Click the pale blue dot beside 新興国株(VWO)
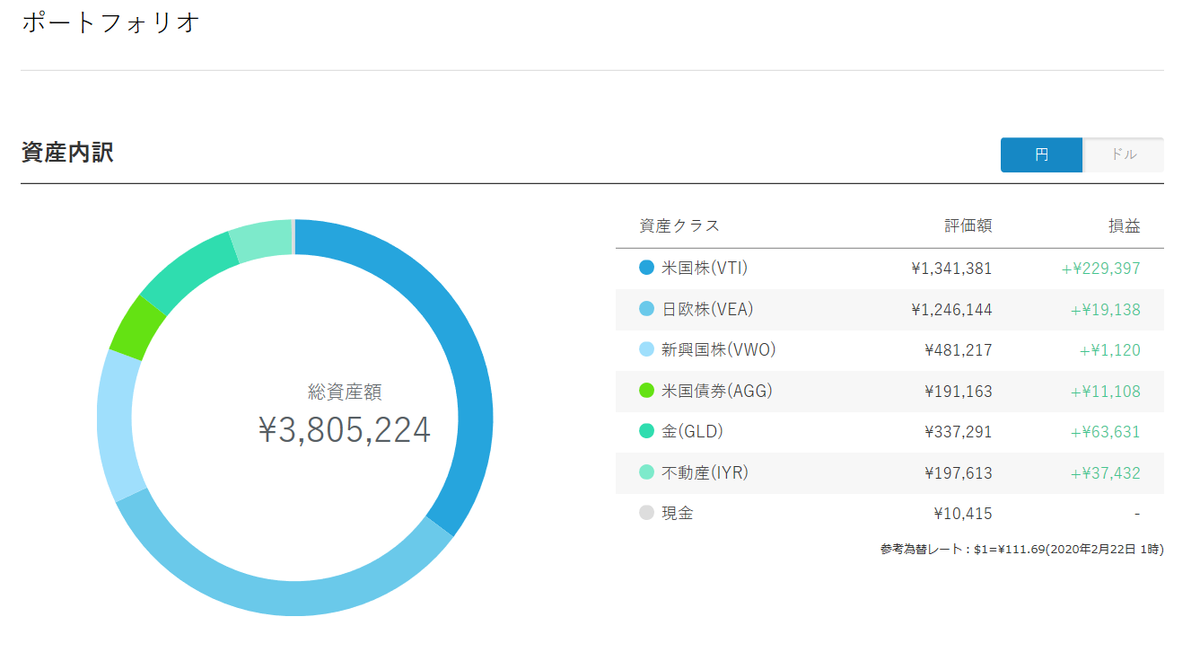Screen dimensions: 1200x661 [x=647, y=350]
